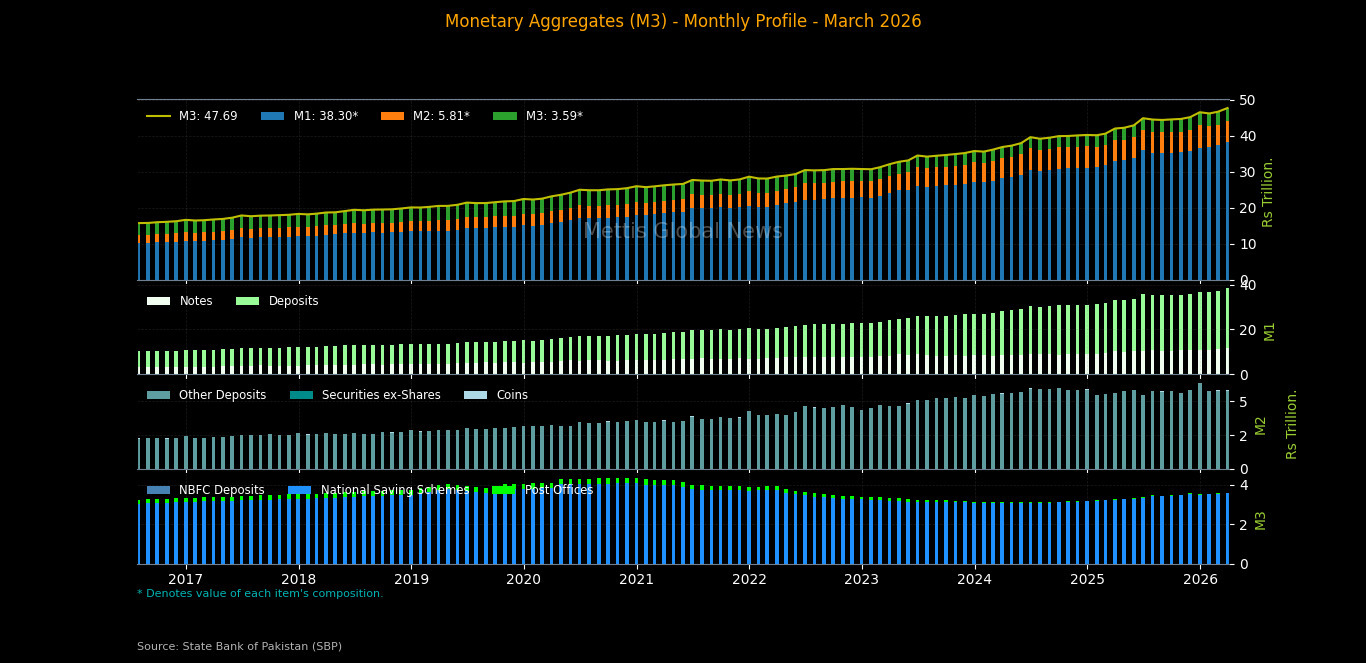
Task: Click the Source: State Bank of Pakistan text
Action: point(239,647)
